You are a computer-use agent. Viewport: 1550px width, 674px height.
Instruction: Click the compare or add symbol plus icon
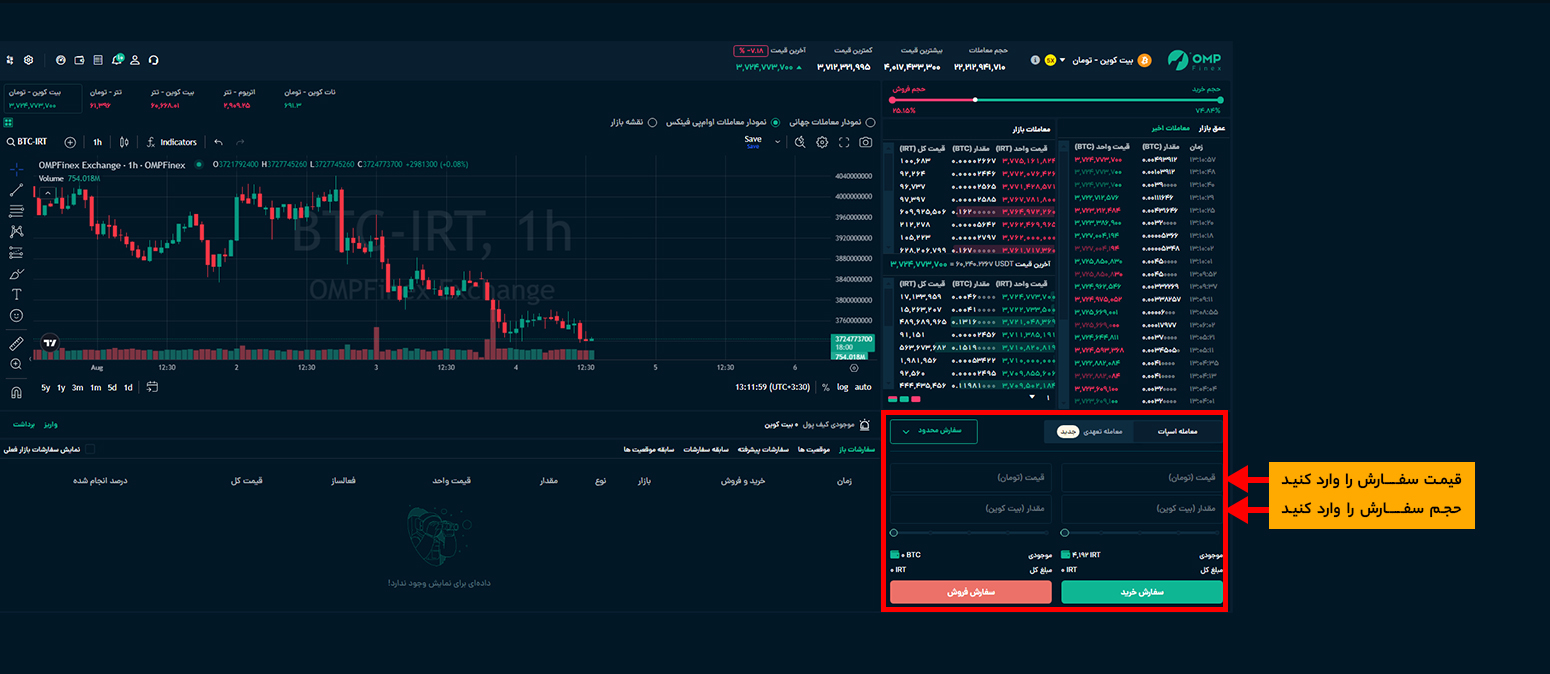coord(70,142)
